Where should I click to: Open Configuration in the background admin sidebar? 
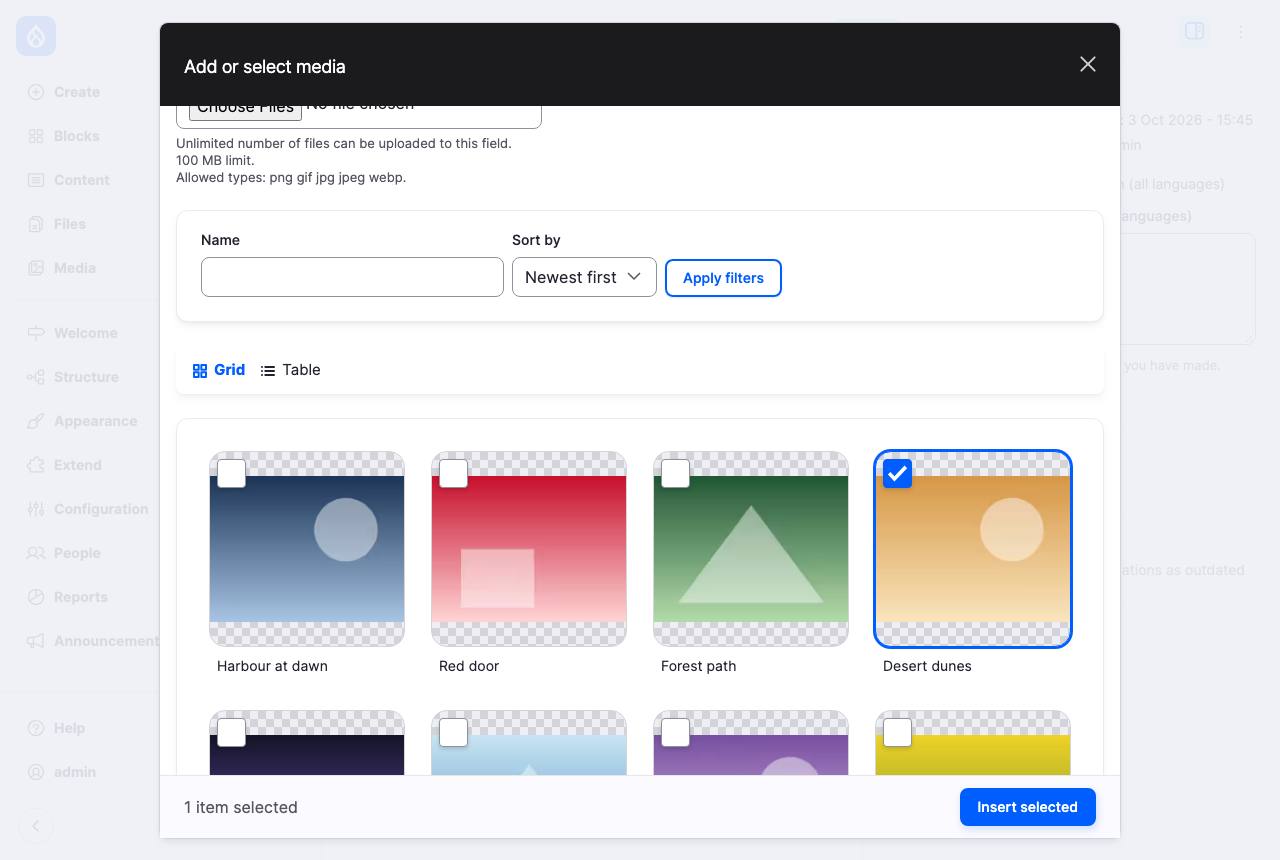click(x=88, y=509)
